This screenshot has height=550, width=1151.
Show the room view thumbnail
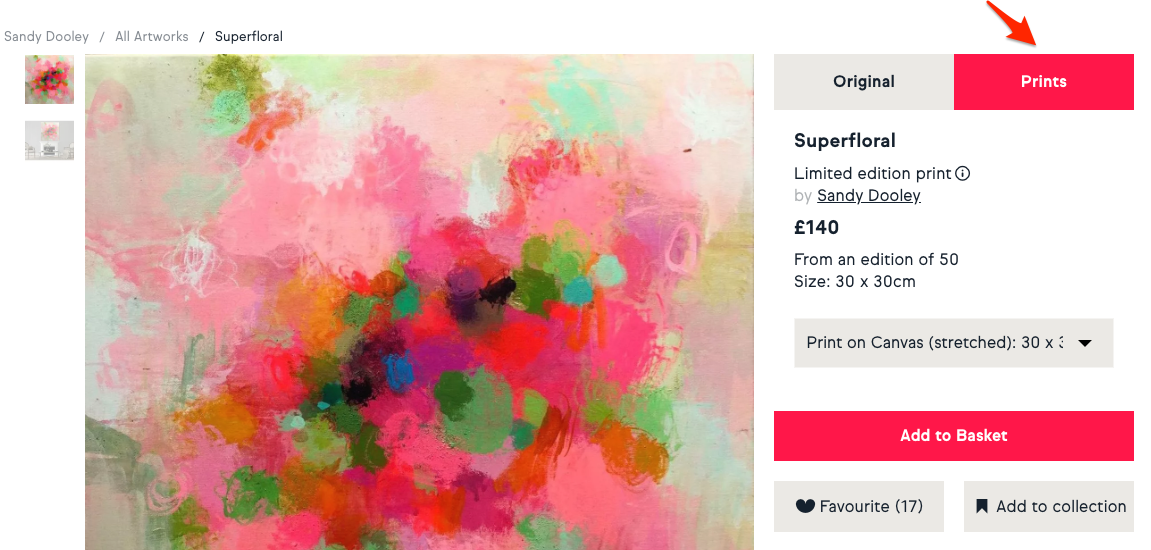[x=49, y=141]
